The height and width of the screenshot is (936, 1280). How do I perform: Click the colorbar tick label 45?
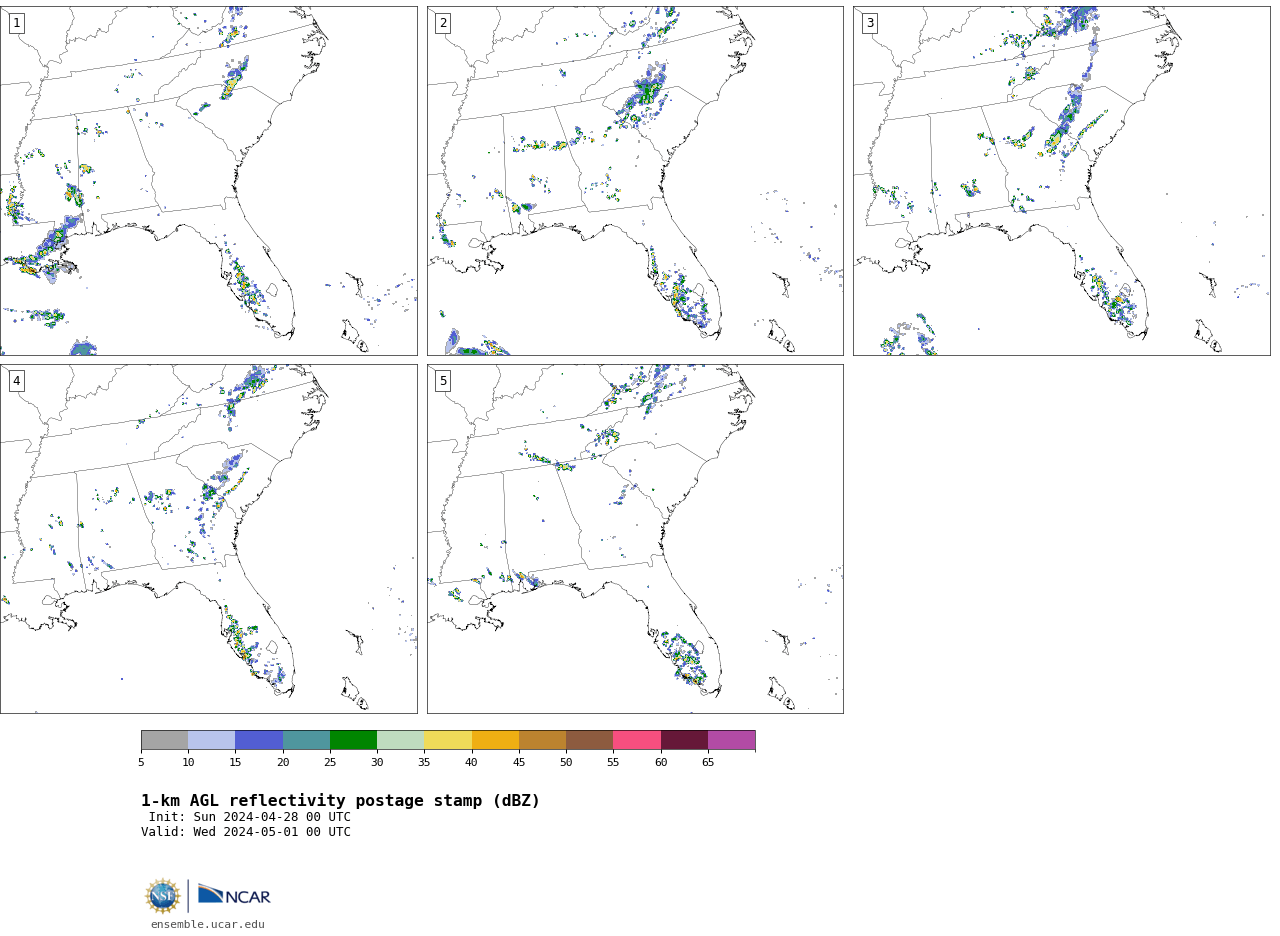(519, 763)
